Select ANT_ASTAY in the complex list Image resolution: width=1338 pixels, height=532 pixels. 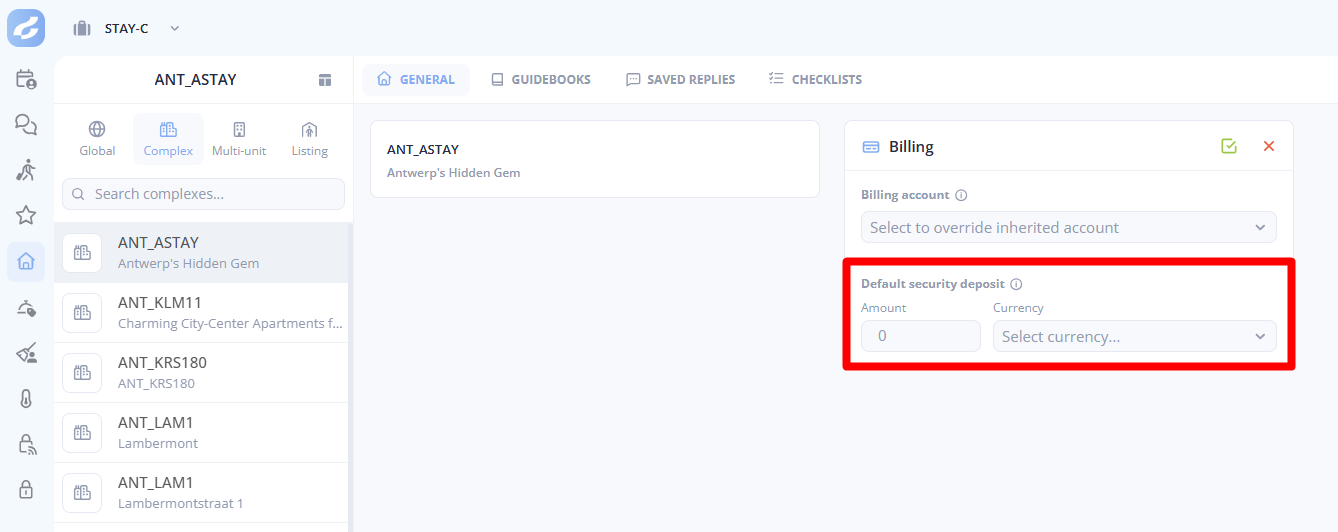pyautogui.click(x=201, y=253)
